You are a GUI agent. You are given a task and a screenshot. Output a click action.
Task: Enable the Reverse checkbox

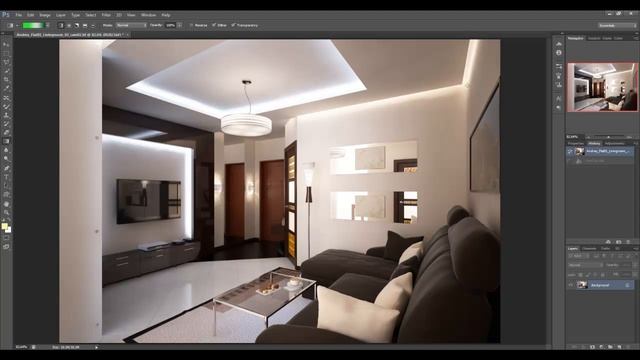tap(191, 25)
